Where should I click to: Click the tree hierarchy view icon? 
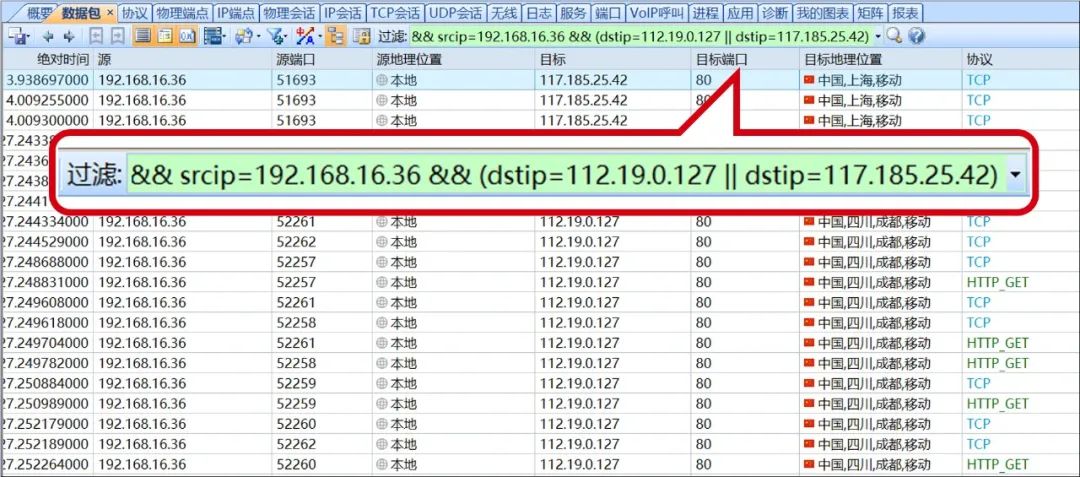click(334, 36)
